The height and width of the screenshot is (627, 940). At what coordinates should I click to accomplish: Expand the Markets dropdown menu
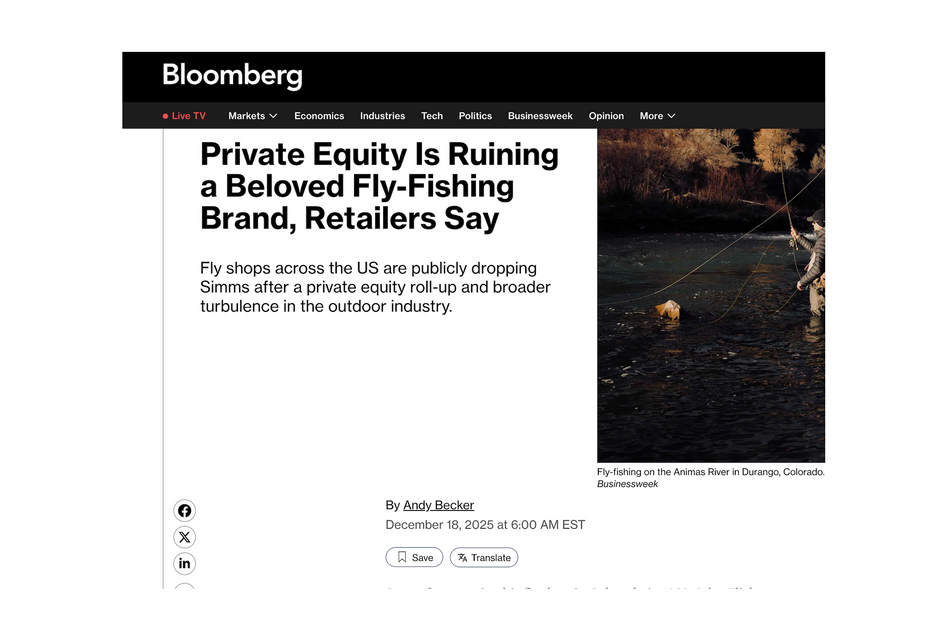[x=252, y=116]
